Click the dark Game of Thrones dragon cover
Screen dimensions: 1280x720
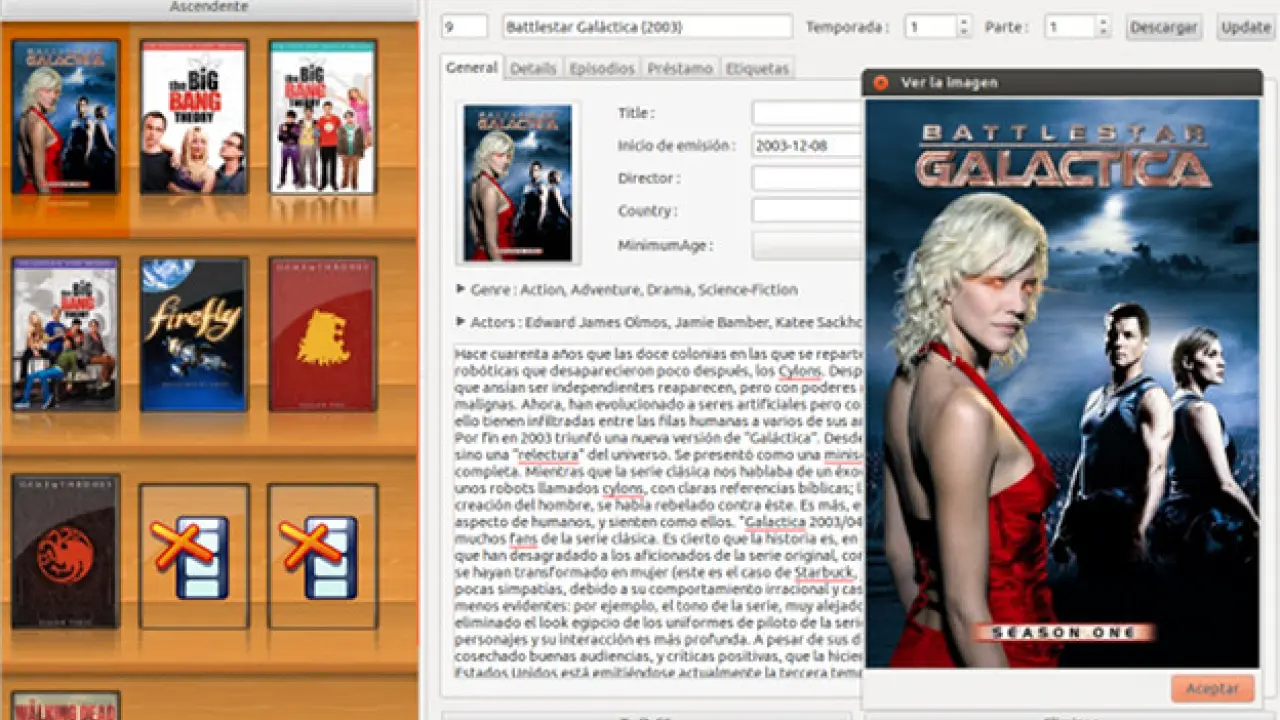(65, 552)
